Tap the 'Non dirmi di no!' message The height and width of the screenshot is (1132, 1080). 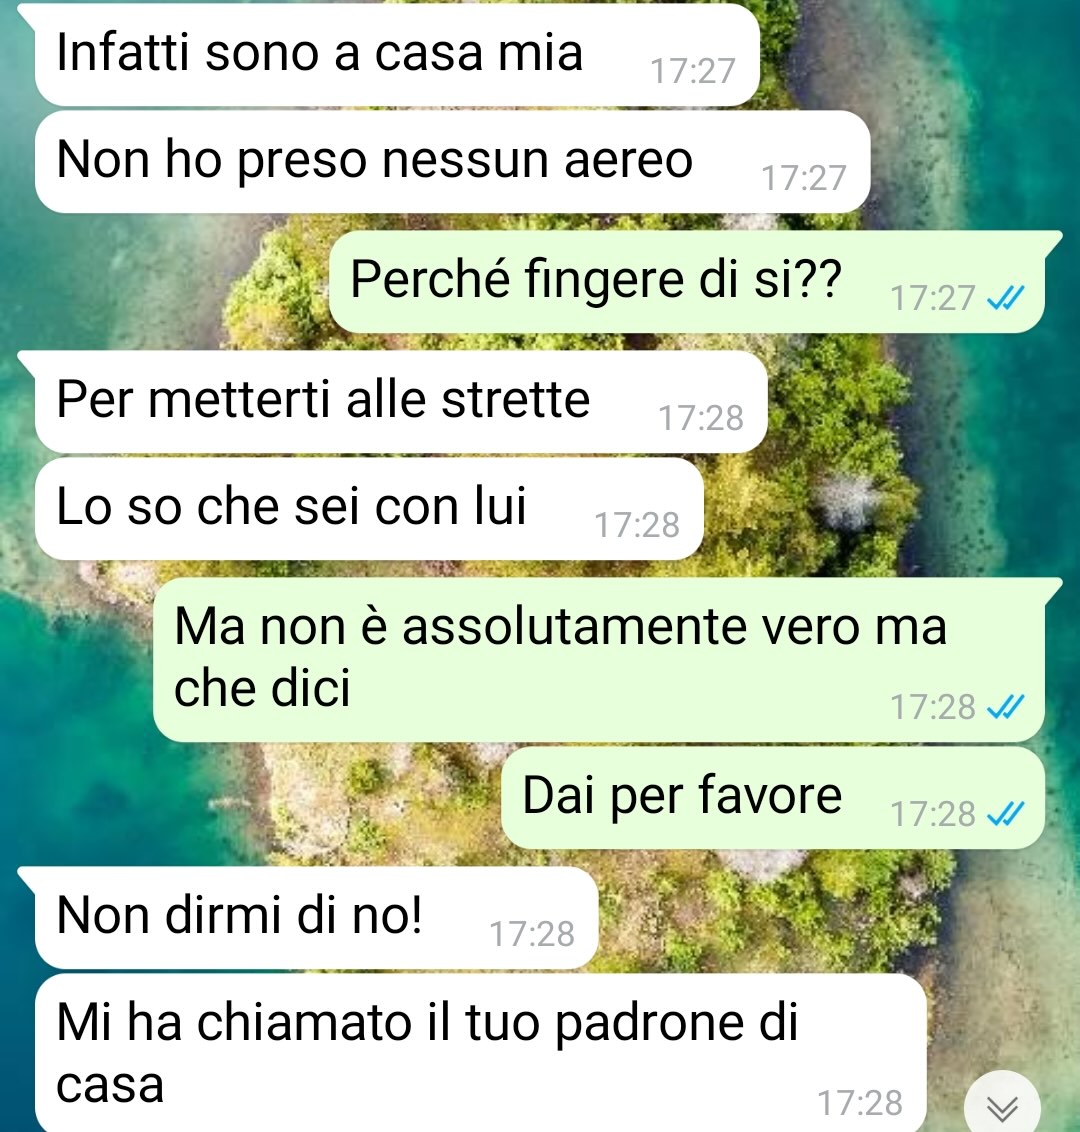pyautogui.click(x=316, y=918)
